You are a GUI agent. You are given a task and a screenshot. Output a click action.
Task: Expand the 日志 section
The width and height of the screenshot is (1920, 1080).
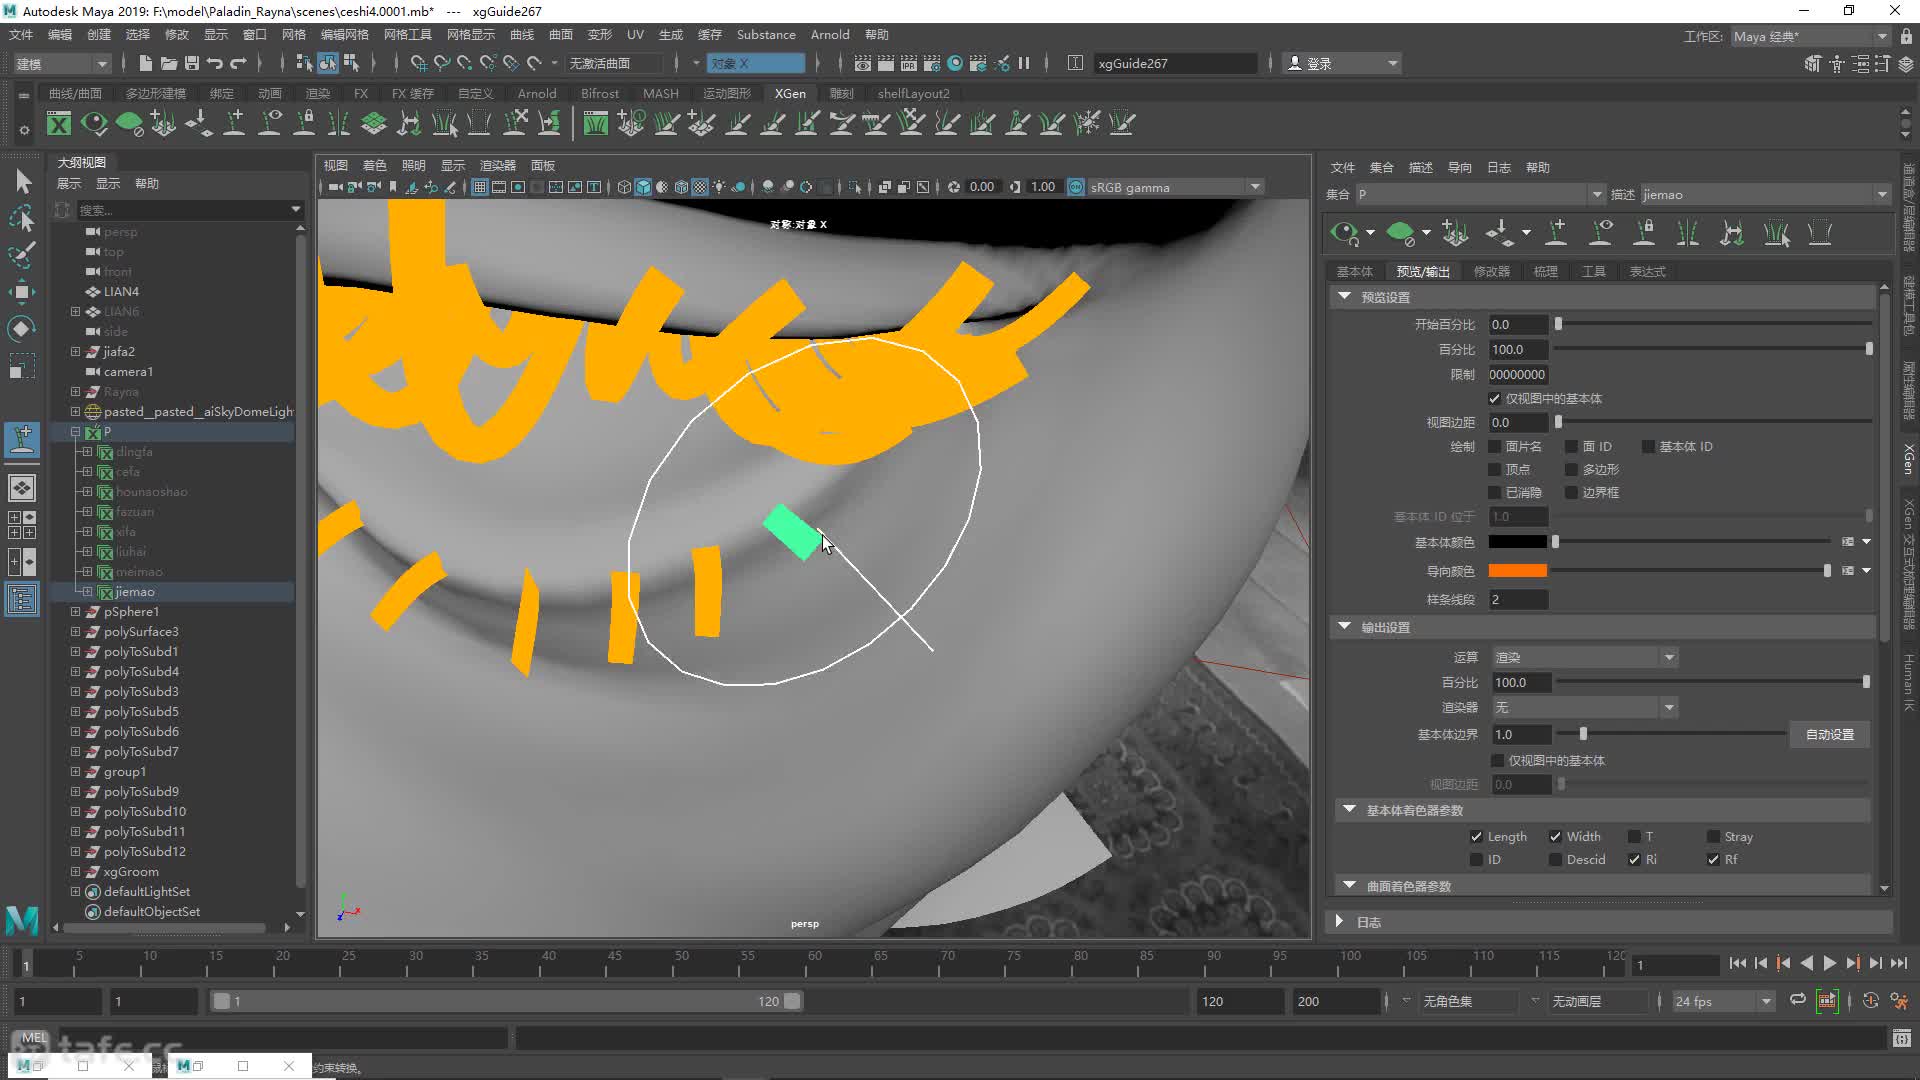(x=1340, y=922)
